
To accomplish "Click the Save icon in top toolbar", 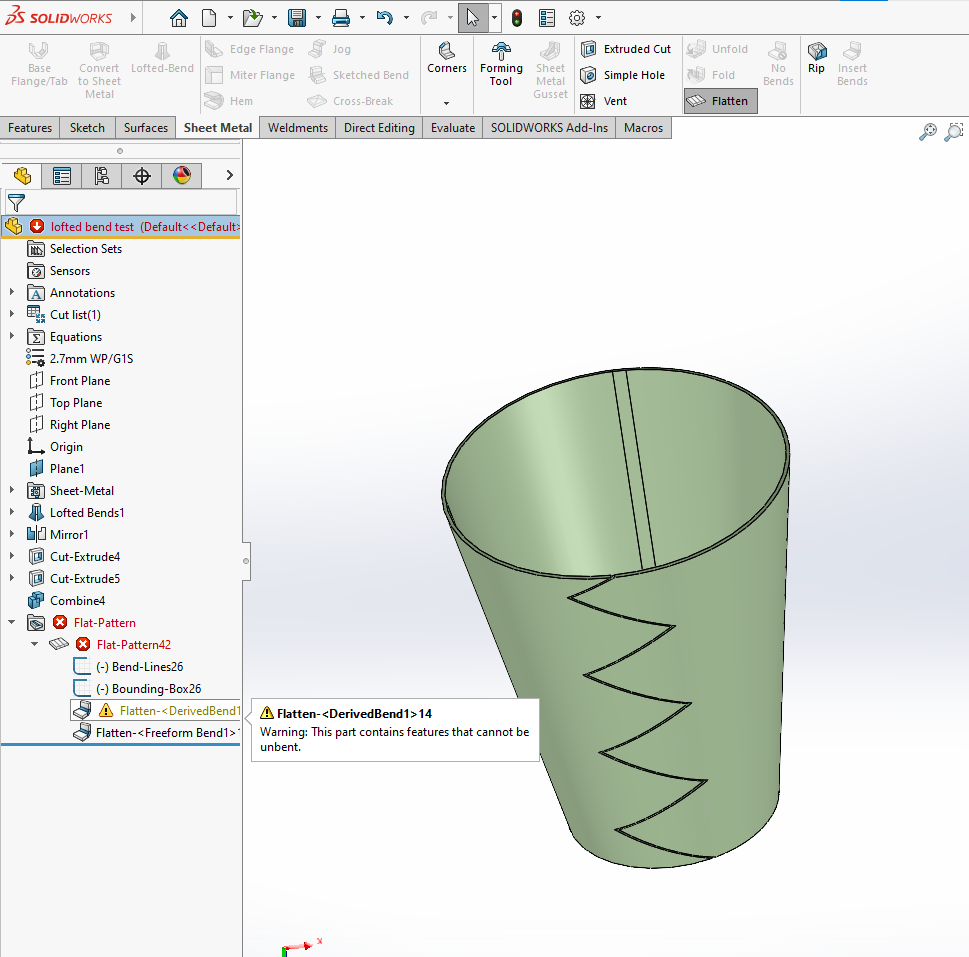I will coord(296,18).
